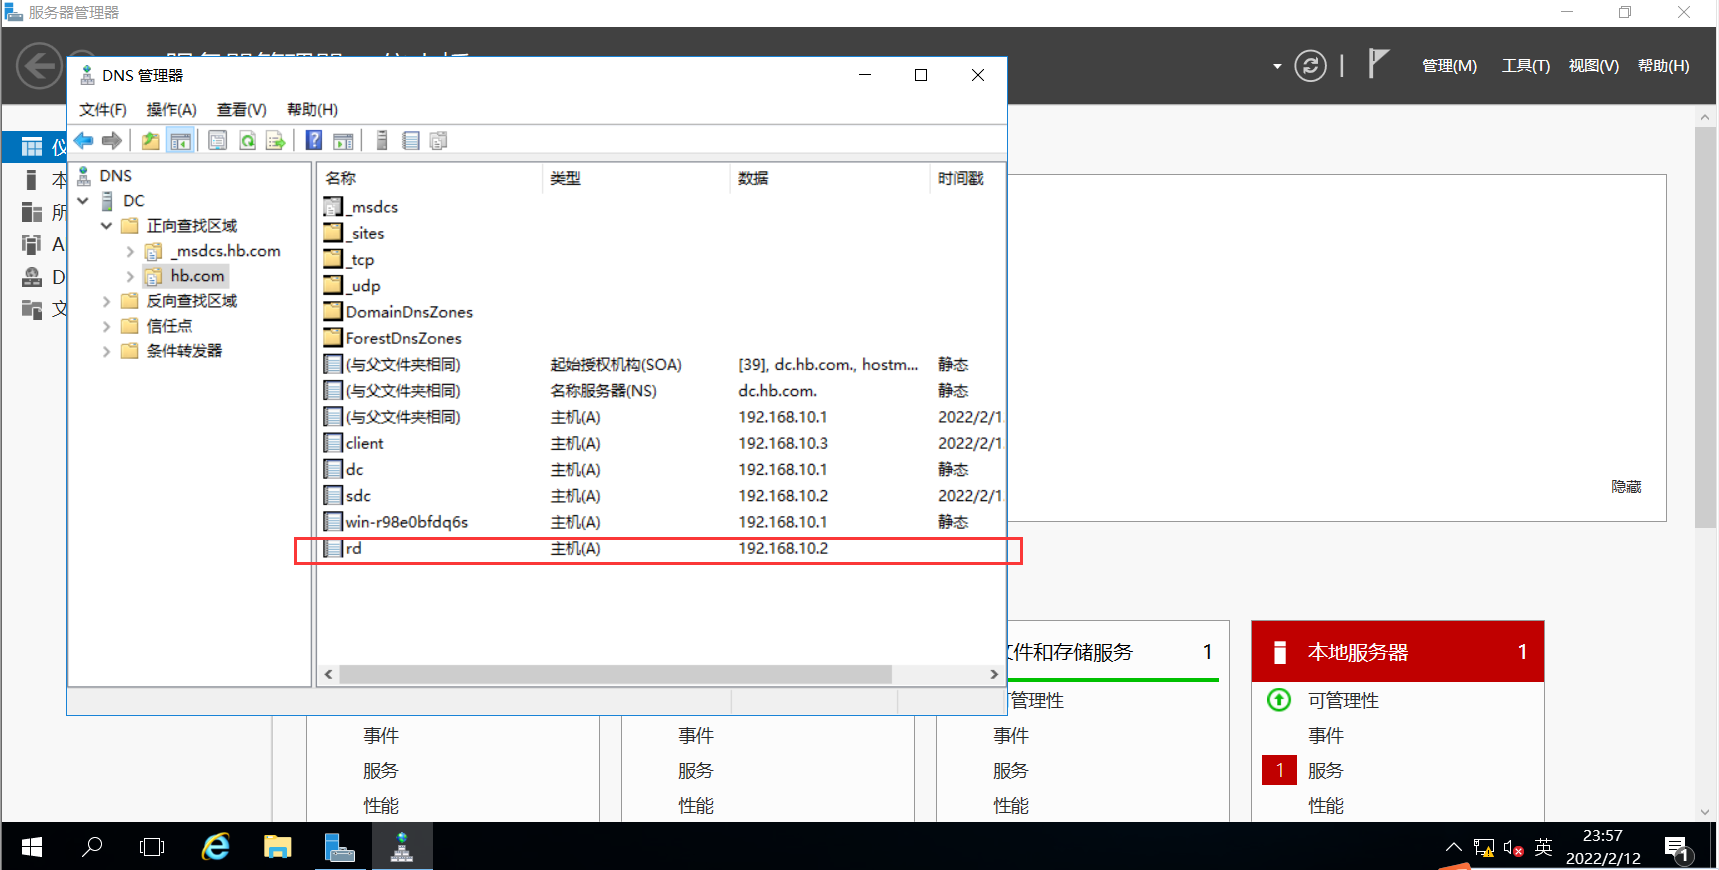Viewport: 1719px width, 870px height.
Task: Expand the _msdcs.hb.com zone
Action: (130, 251)
